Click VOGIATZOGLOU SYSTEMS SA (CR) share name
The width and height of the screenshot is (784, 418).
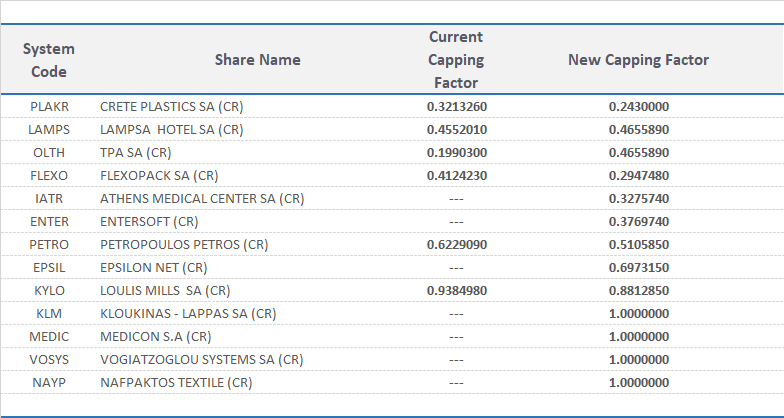point(200,359)
